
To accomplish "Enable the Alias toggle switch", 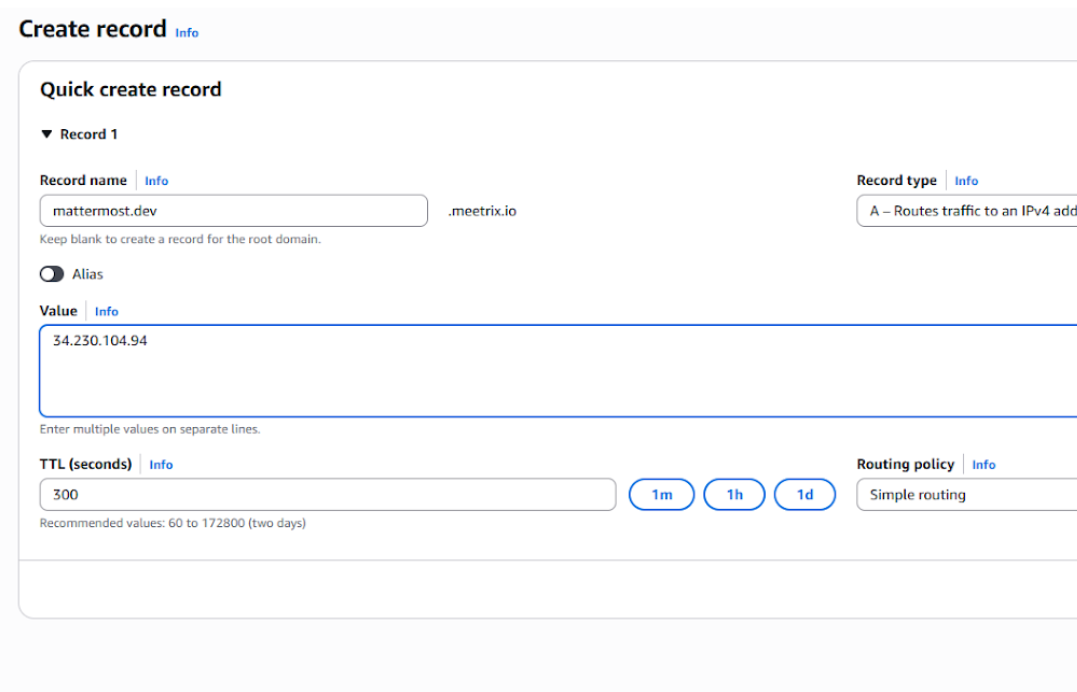I will 52,274.
